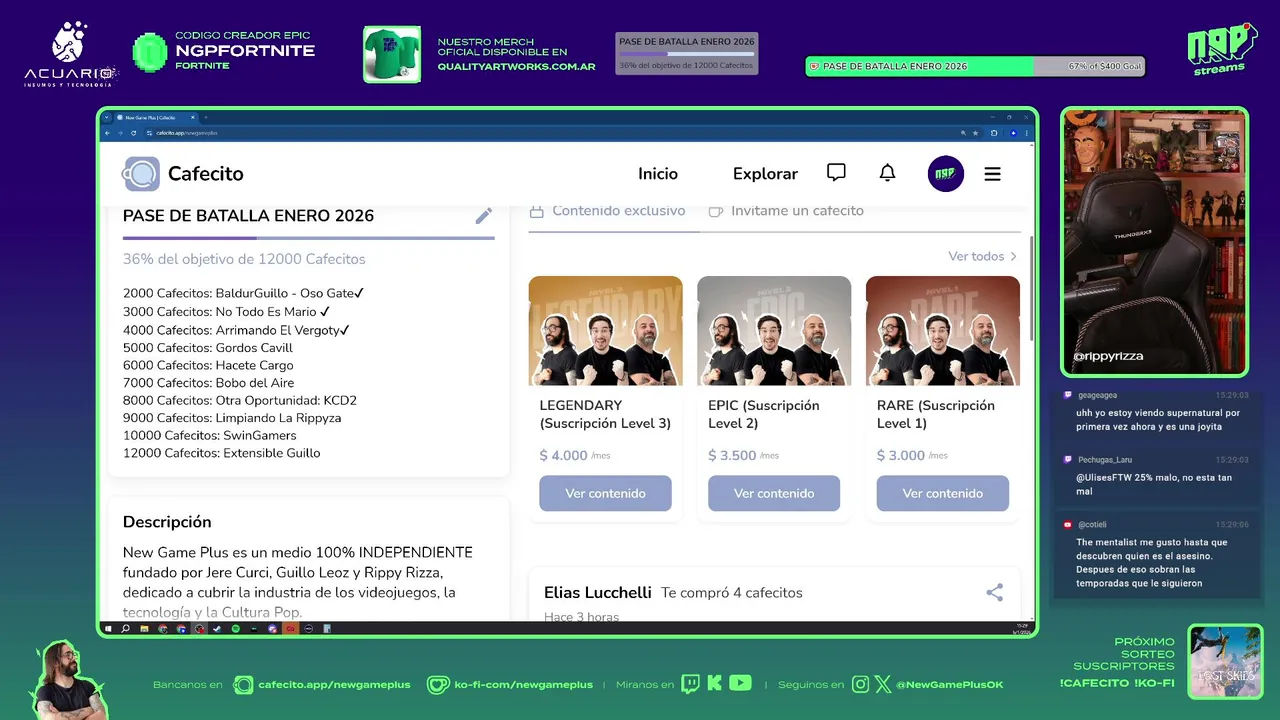Go to Inicio
1280x720 pixels.
point(658,174)
